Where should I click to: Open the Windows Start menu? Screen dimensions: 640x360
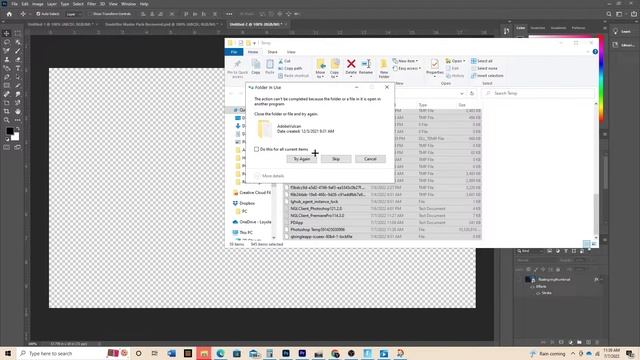pos(8,353)
